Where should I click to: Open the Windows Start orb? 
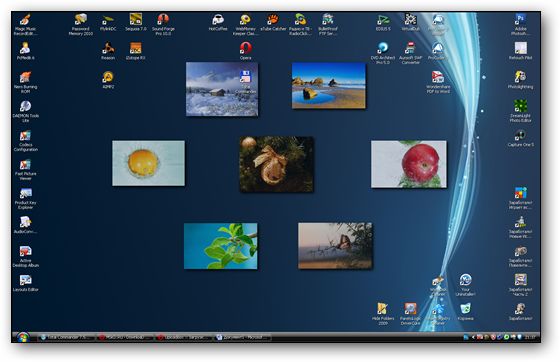point(23,337)
